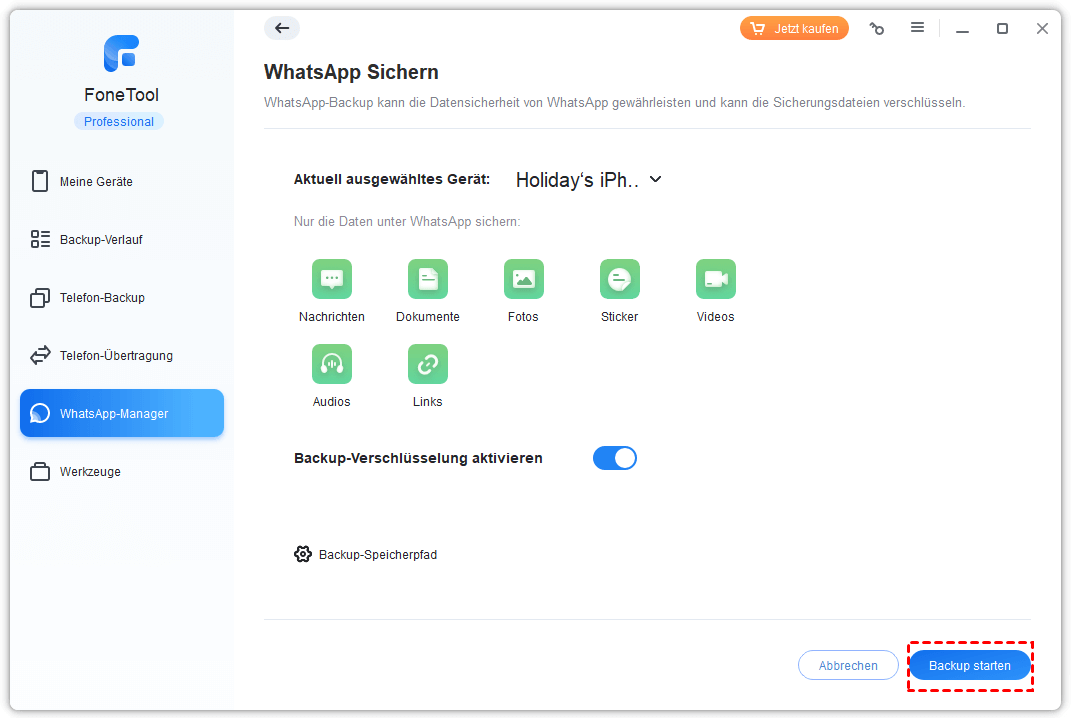Open the hamburger main menu
This screenshot has width=1075, height=718.
tap(917, 29)
